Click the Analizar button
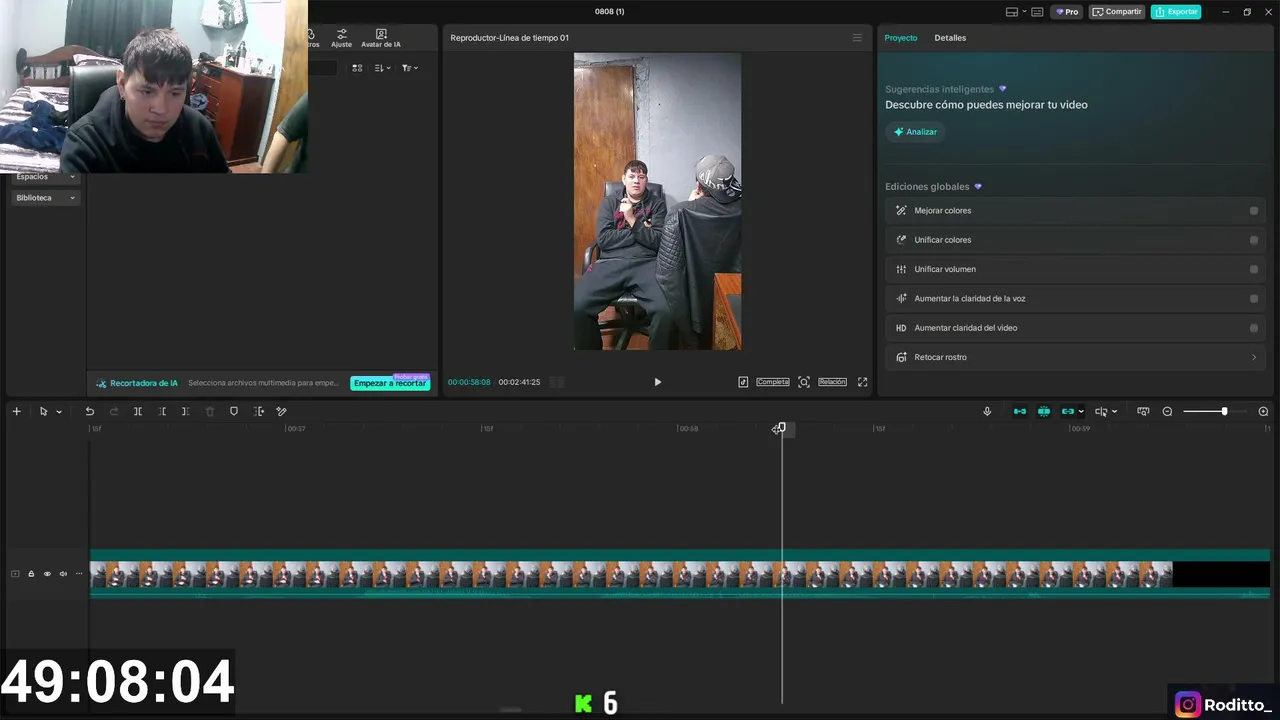Viewport: 1280px width, 720px height. [x=915, y=132]
